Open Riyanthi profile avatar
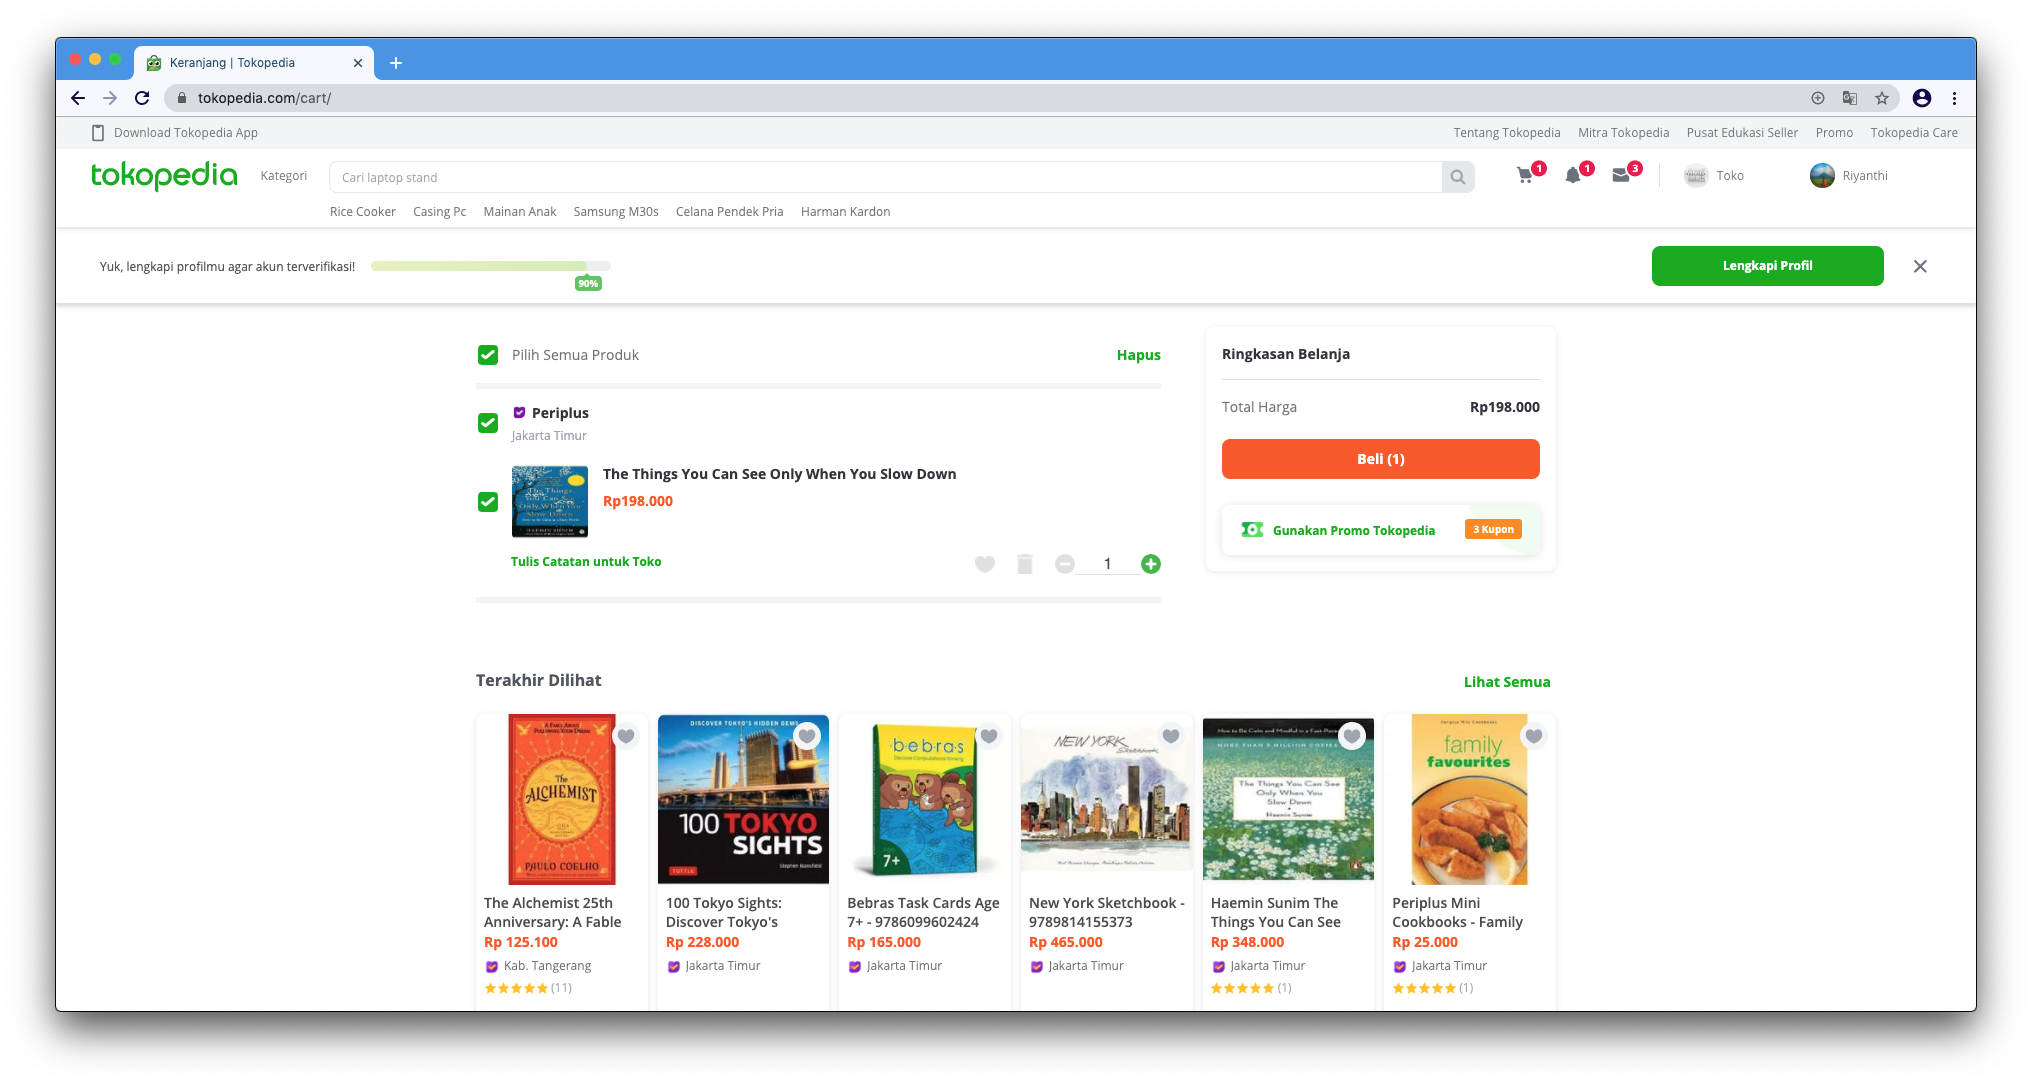The width and height of the screenshot is (2032, 1085). pyautogui.click(x=1823, y=176)
